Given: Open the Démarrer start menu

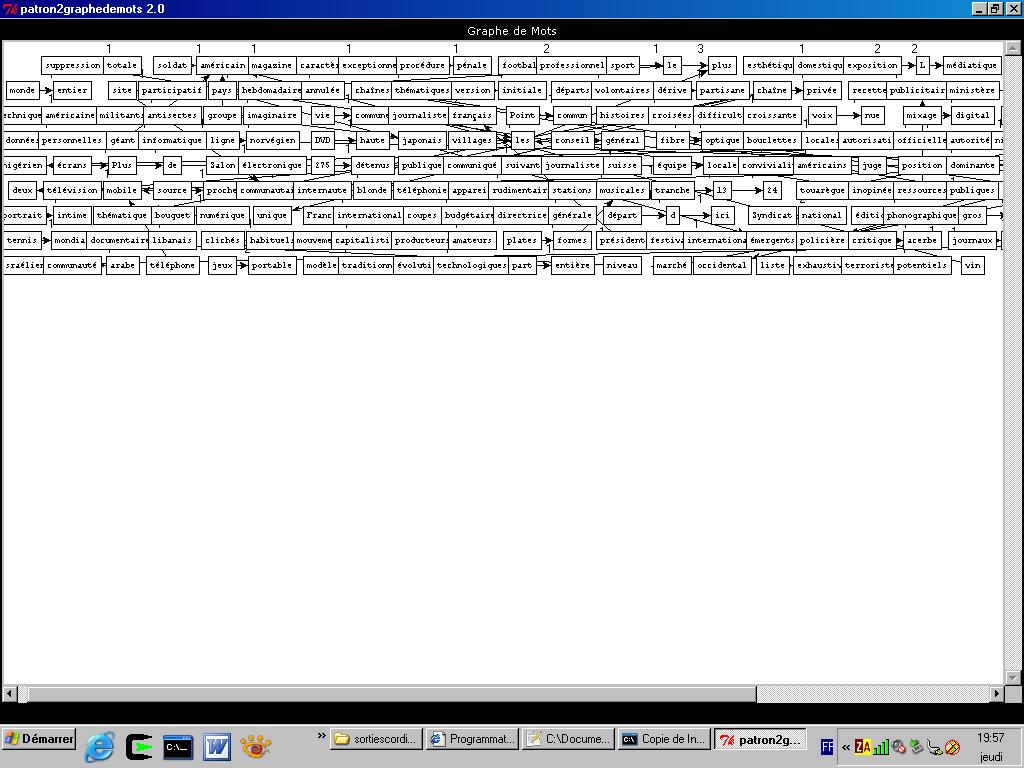Looking at the screenshot, I should [39, 739].
